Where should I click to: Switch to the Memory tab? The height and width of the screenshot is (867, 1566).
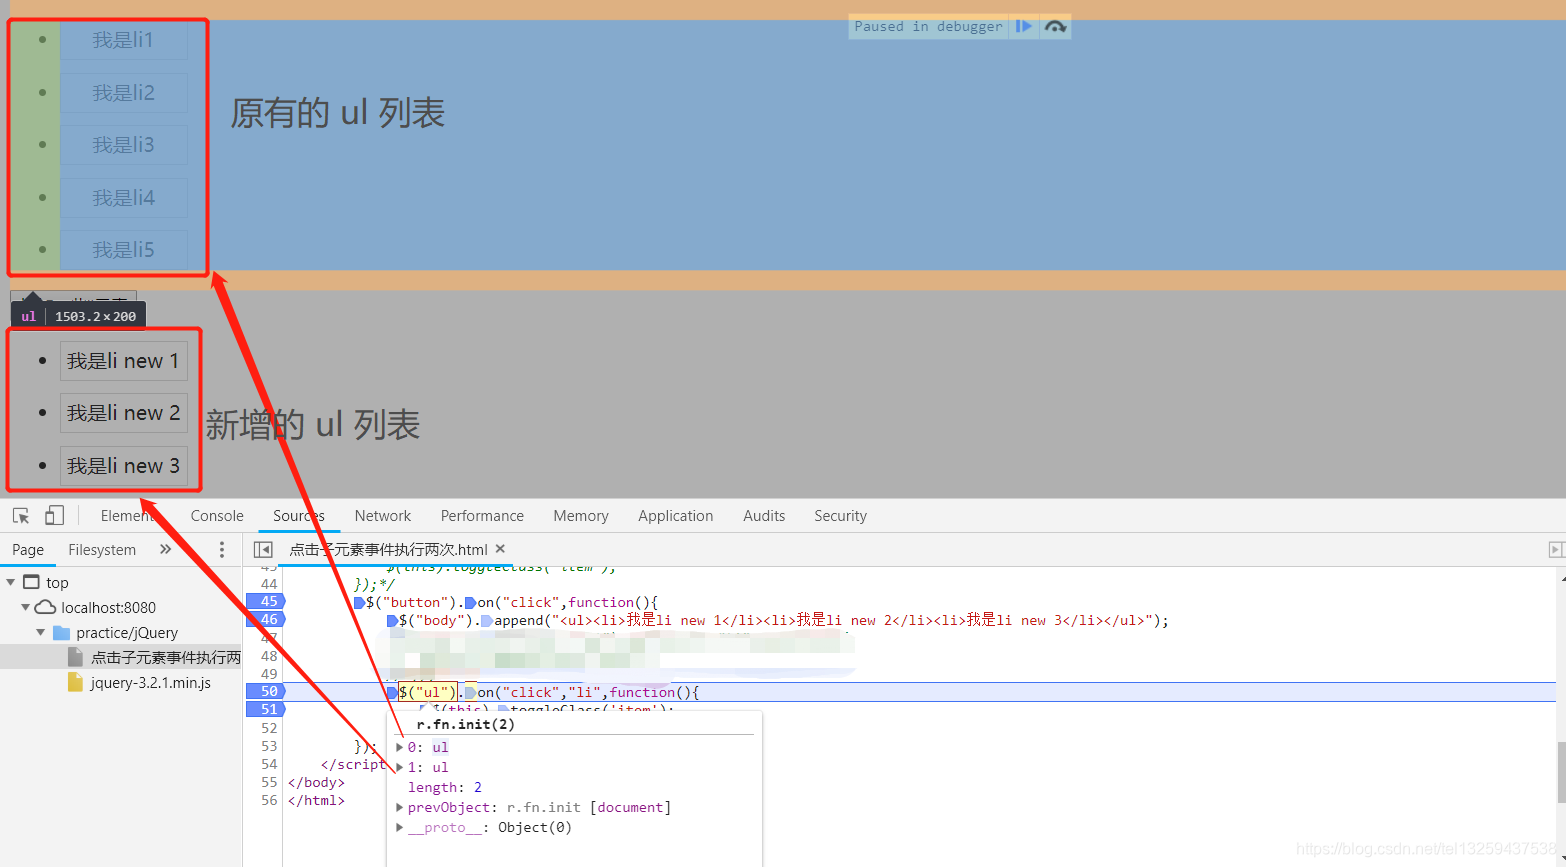(581, 516)
